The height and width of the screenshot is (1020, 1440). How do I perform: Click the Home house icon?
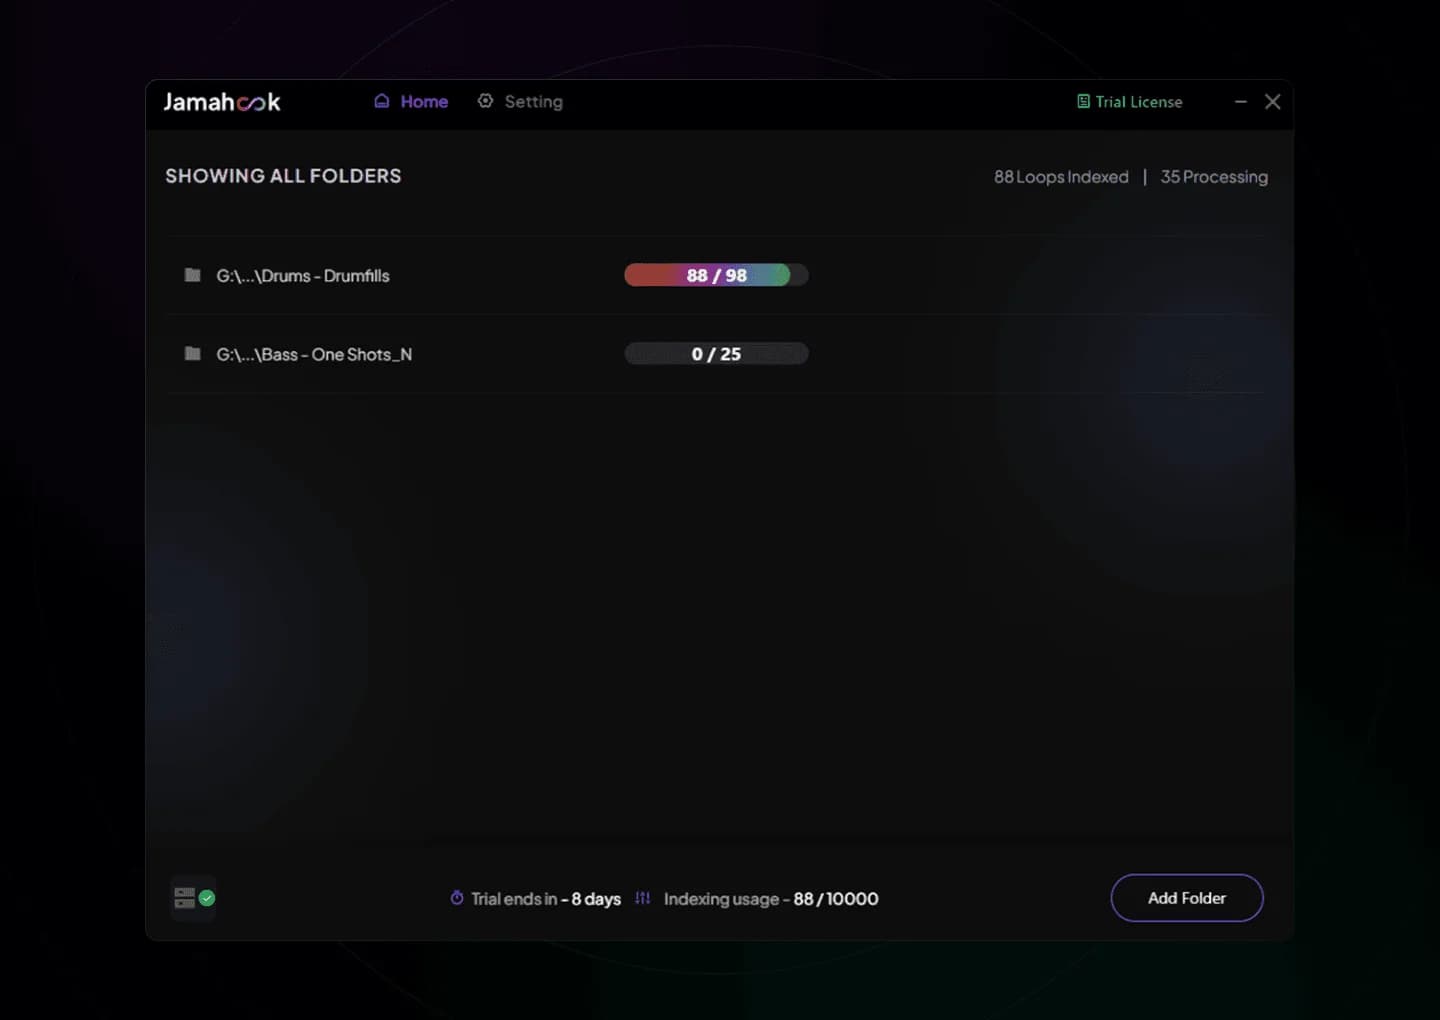(x=381, y=101)
